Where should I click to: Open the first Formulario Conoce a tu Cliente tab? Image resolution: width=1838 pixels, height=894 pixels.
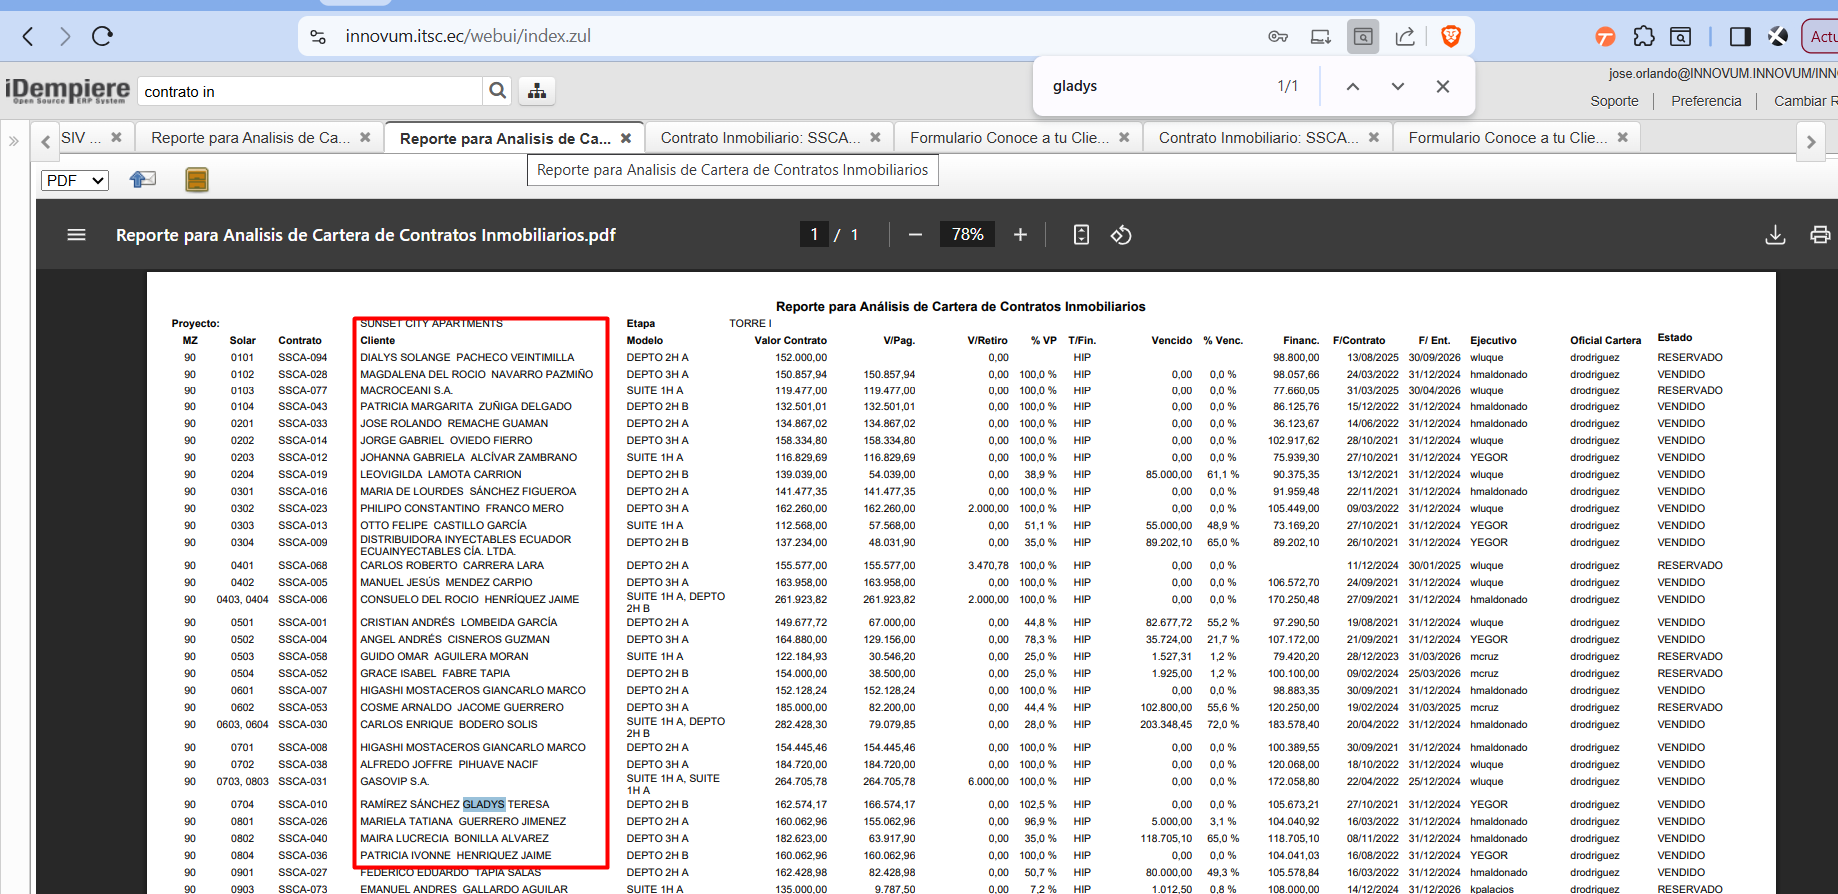1008,138
